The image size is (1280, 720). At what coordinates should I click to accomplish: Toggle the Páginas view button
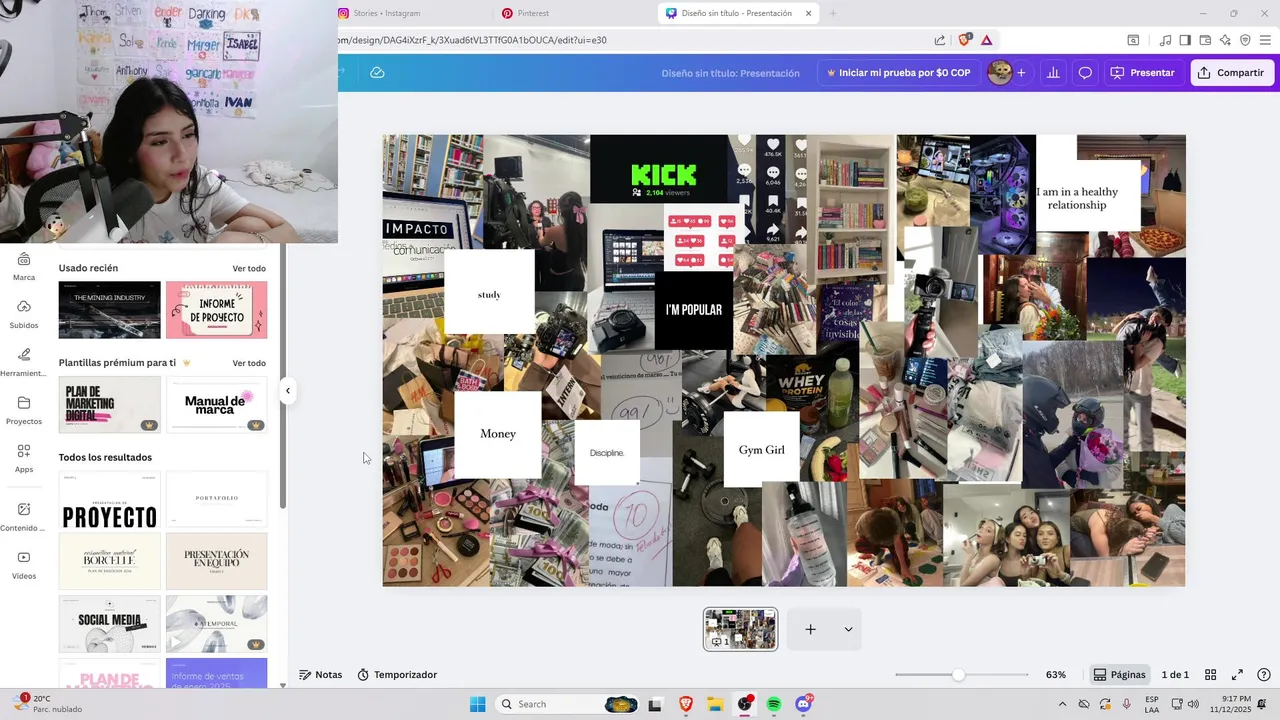pos(1119,675)
